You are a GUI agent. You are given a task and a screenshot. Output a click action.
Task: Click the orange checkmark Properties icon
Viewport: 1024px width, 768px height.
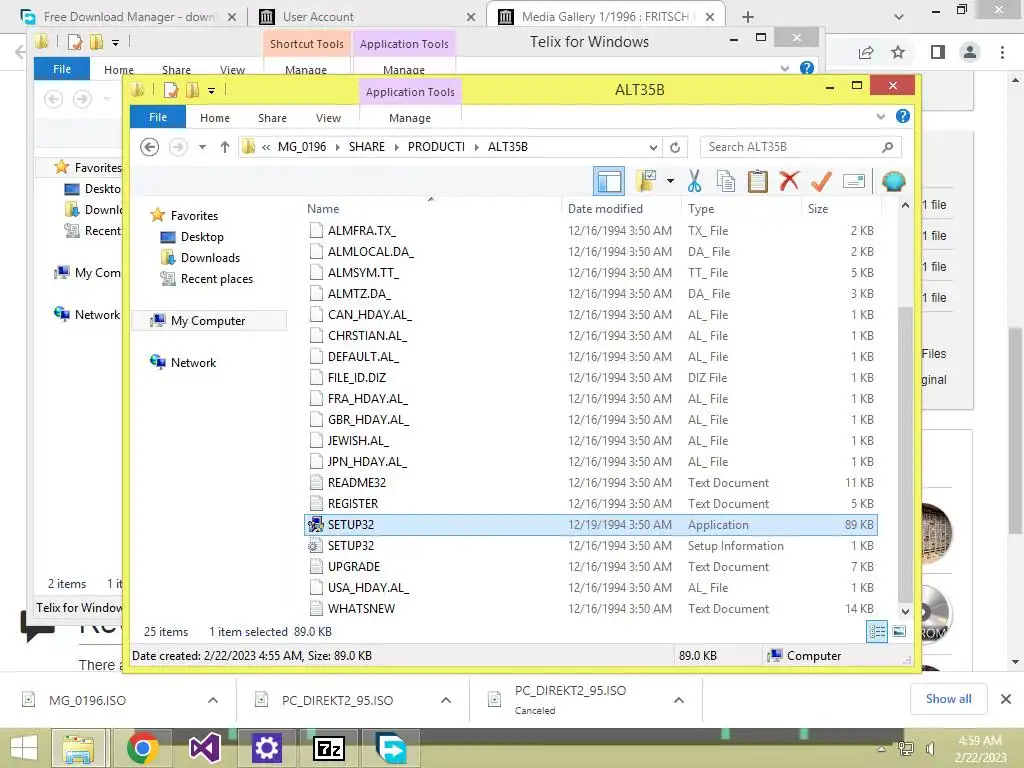821,181
